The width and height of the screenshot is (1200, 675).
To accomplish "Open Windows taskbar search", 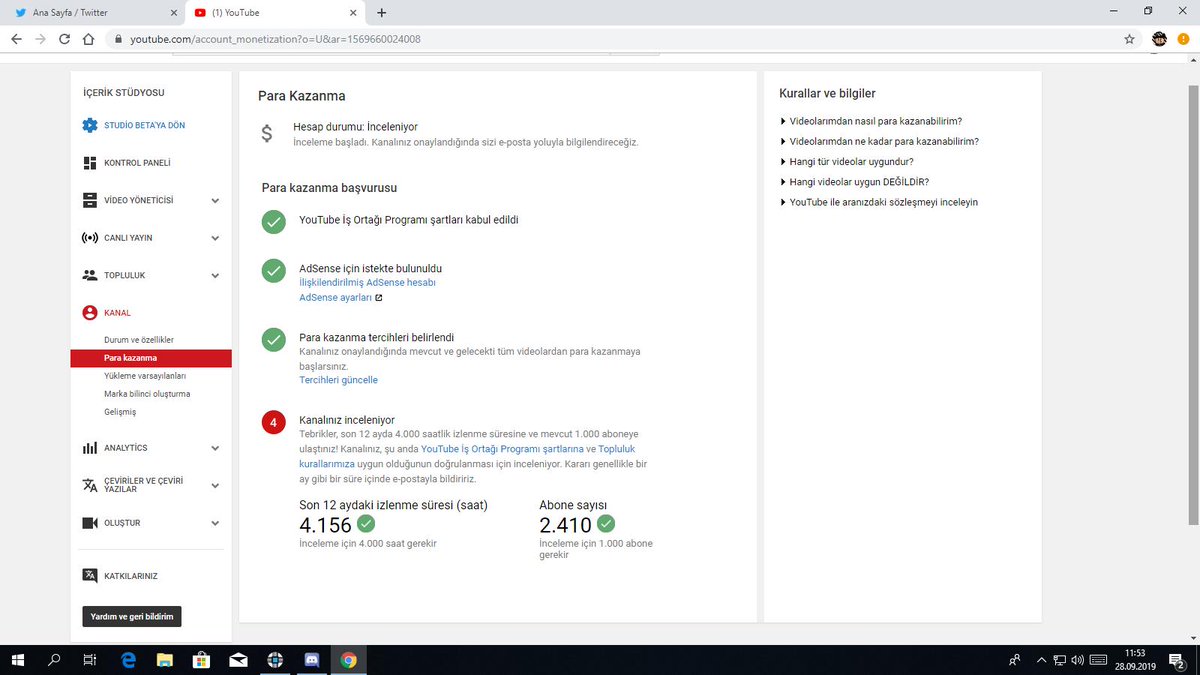I will click(x=54, y=660).
